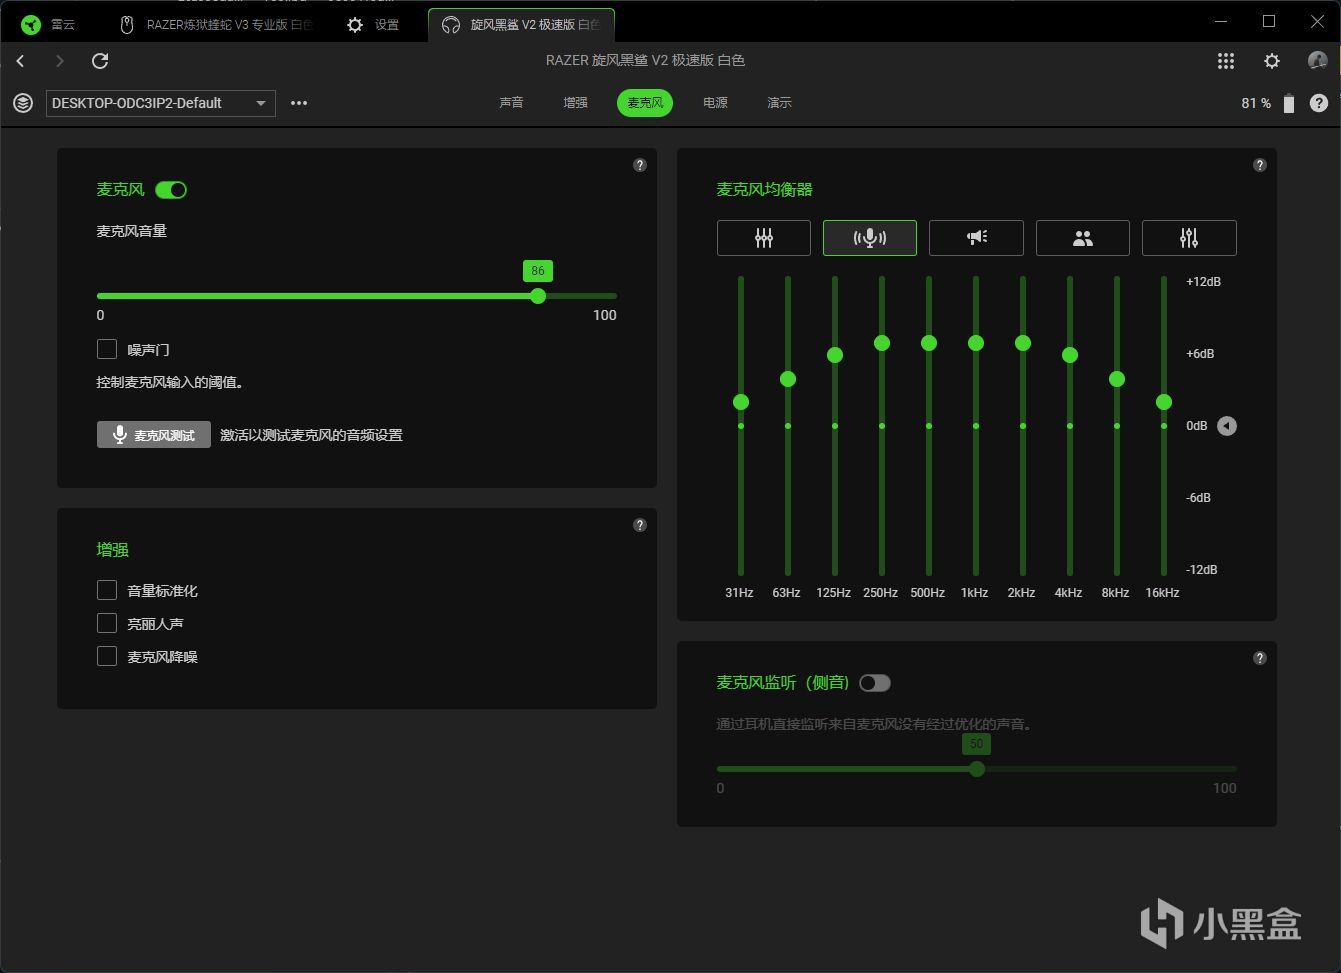This screenshot has height=973, width=1341.
Task: Adjust the 麦克风音量 slider handle
Action: [x=538, y=296]
